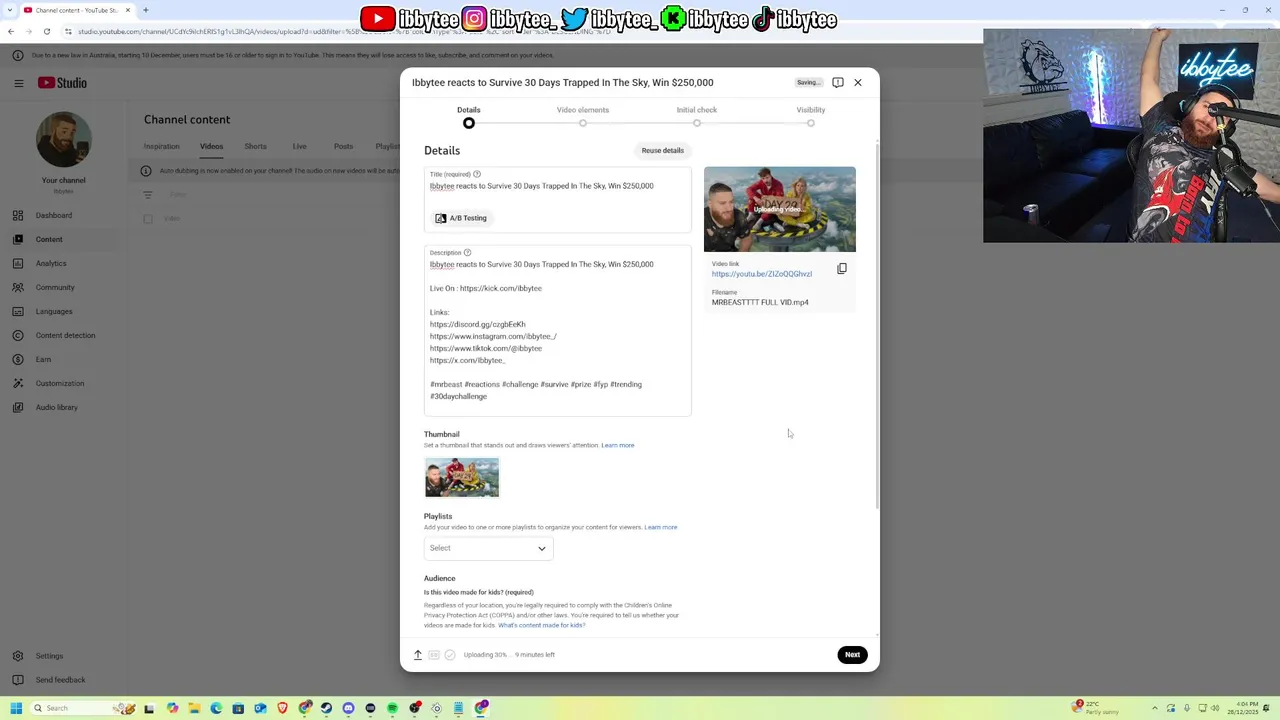Jump to the Video elements step
This screenshot has height=720, width=1280.
coord(583,116)
